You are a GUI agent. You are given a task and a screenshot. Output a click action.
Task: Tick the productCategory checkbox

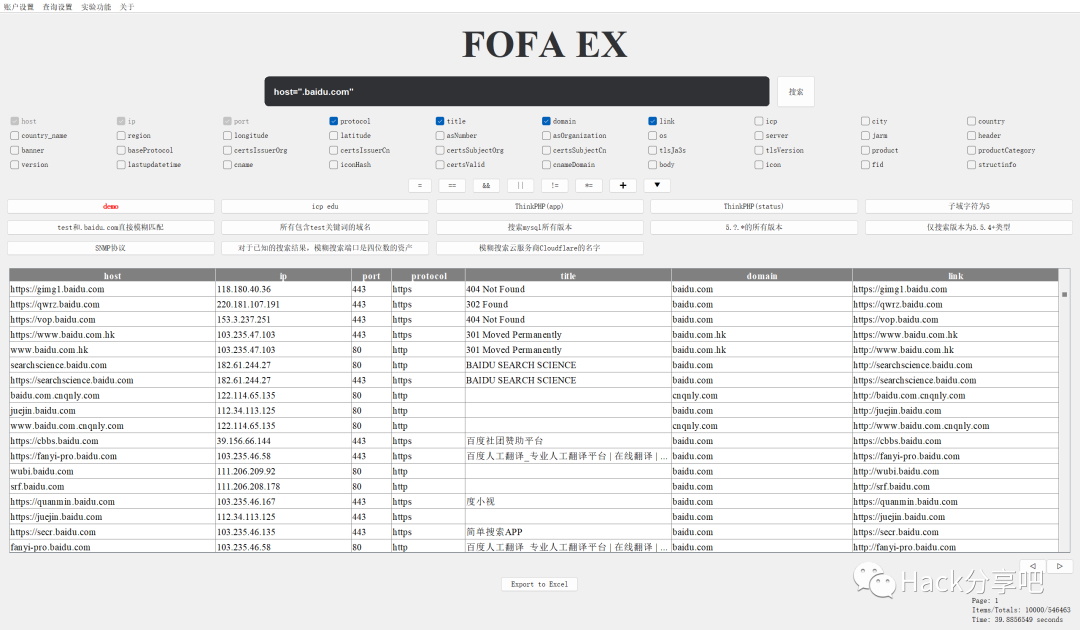click(x=971, y=150)
